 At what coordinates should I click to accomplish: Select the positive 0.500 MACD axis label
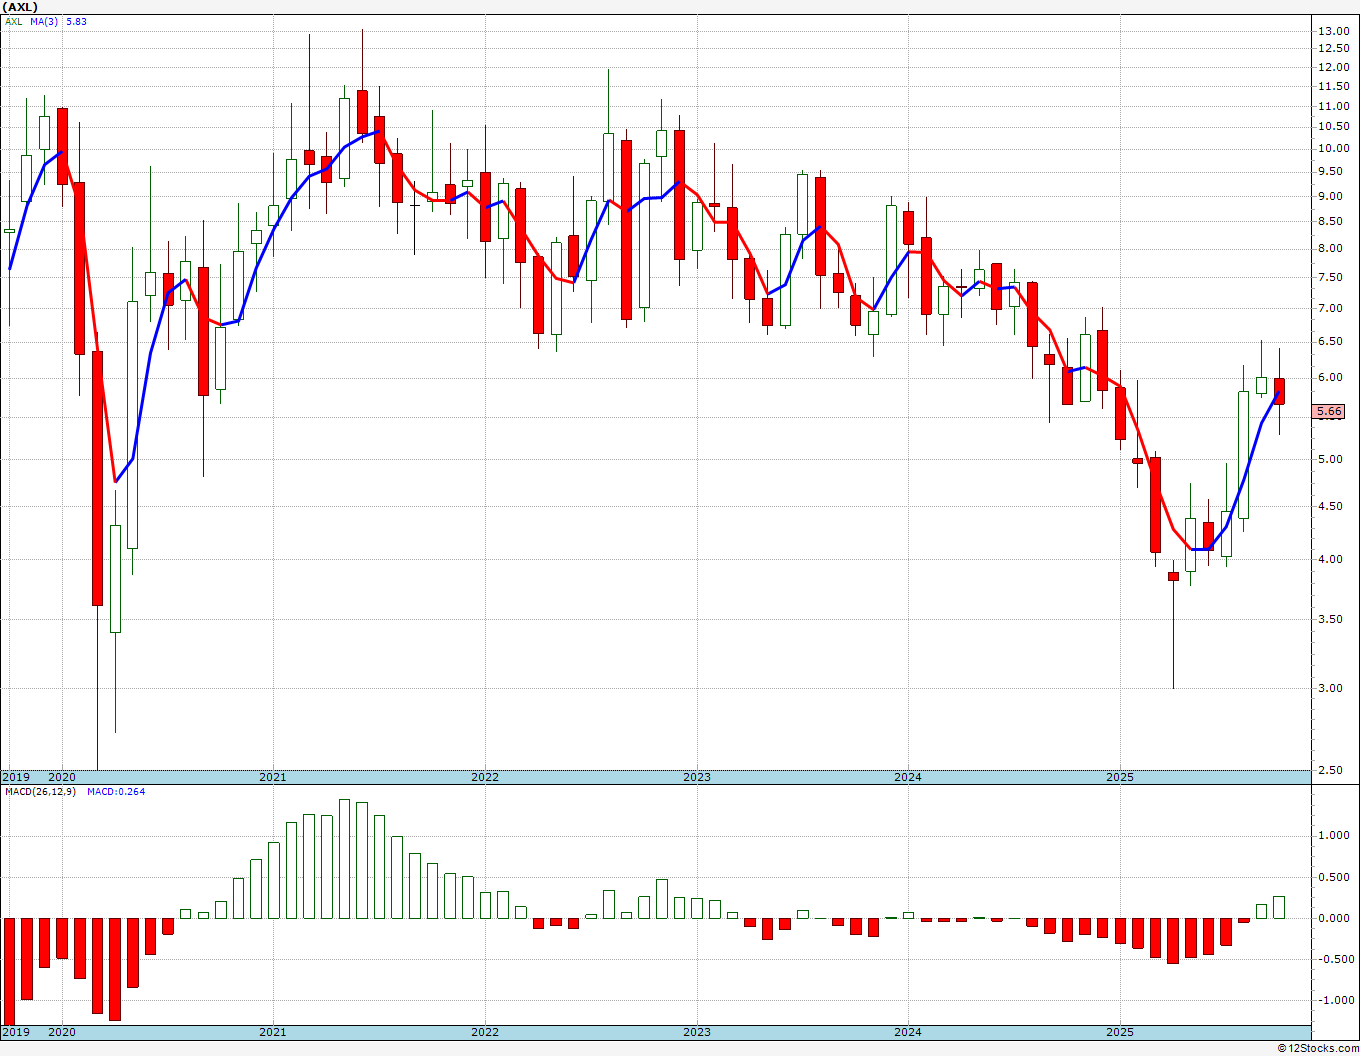(1333, 877)
